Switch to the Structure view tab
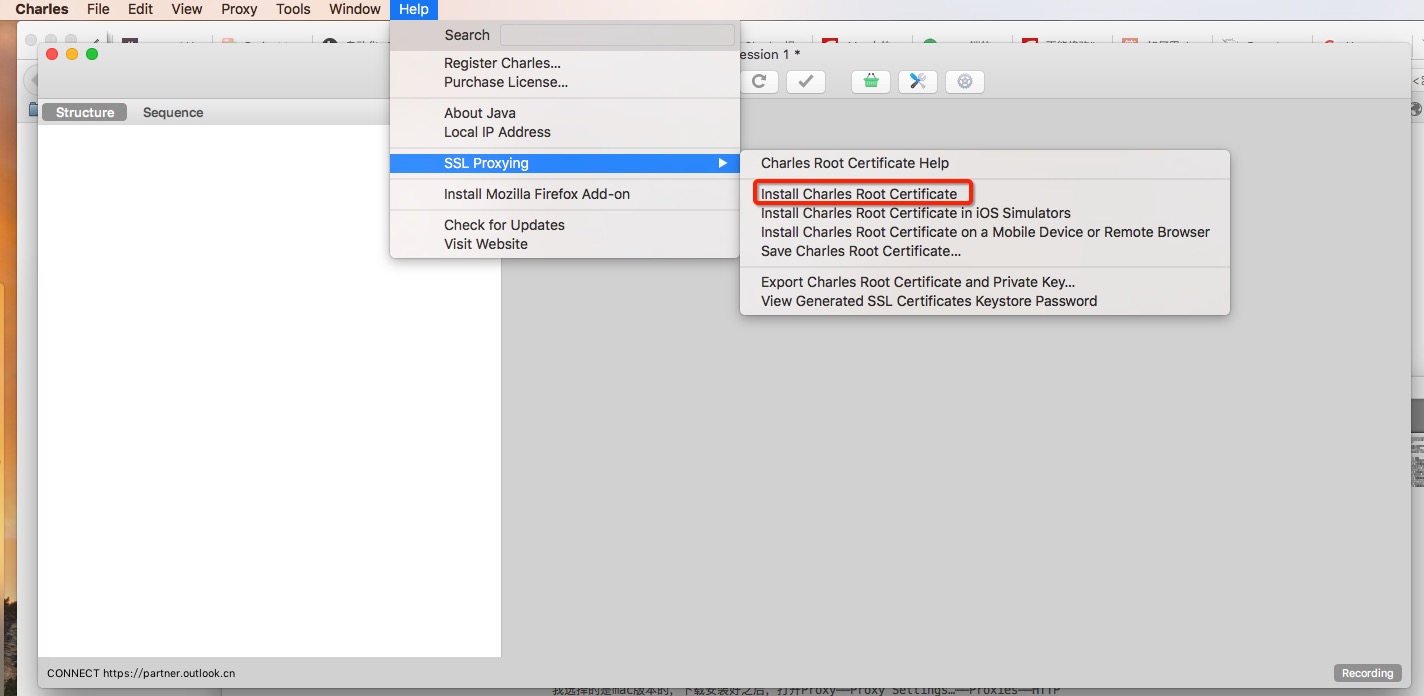Image resolution: width=1424 pixels, height=696 pixels. click(85, 112)
